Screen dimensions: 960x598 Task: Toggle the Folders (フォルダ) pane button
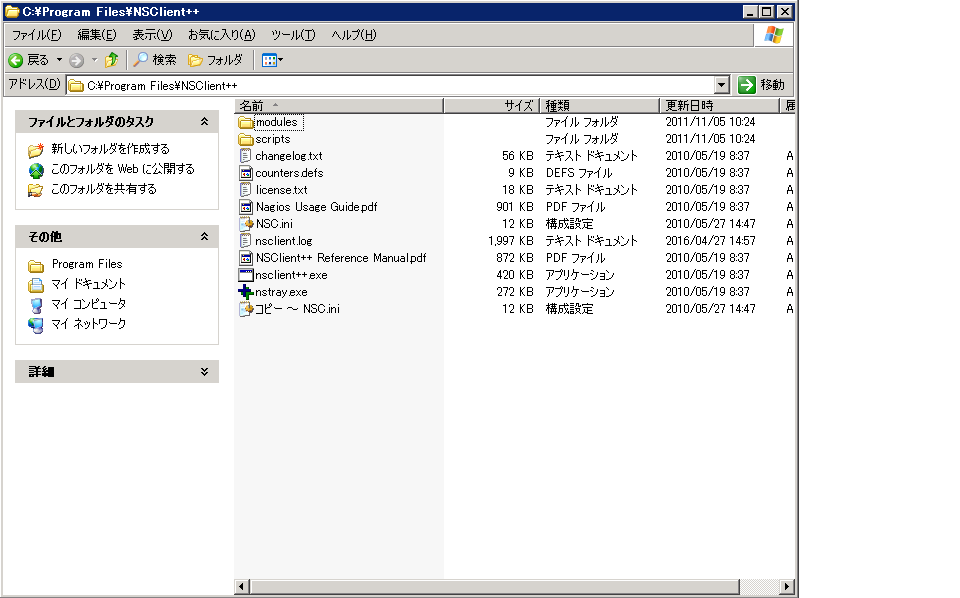[215, 60]
